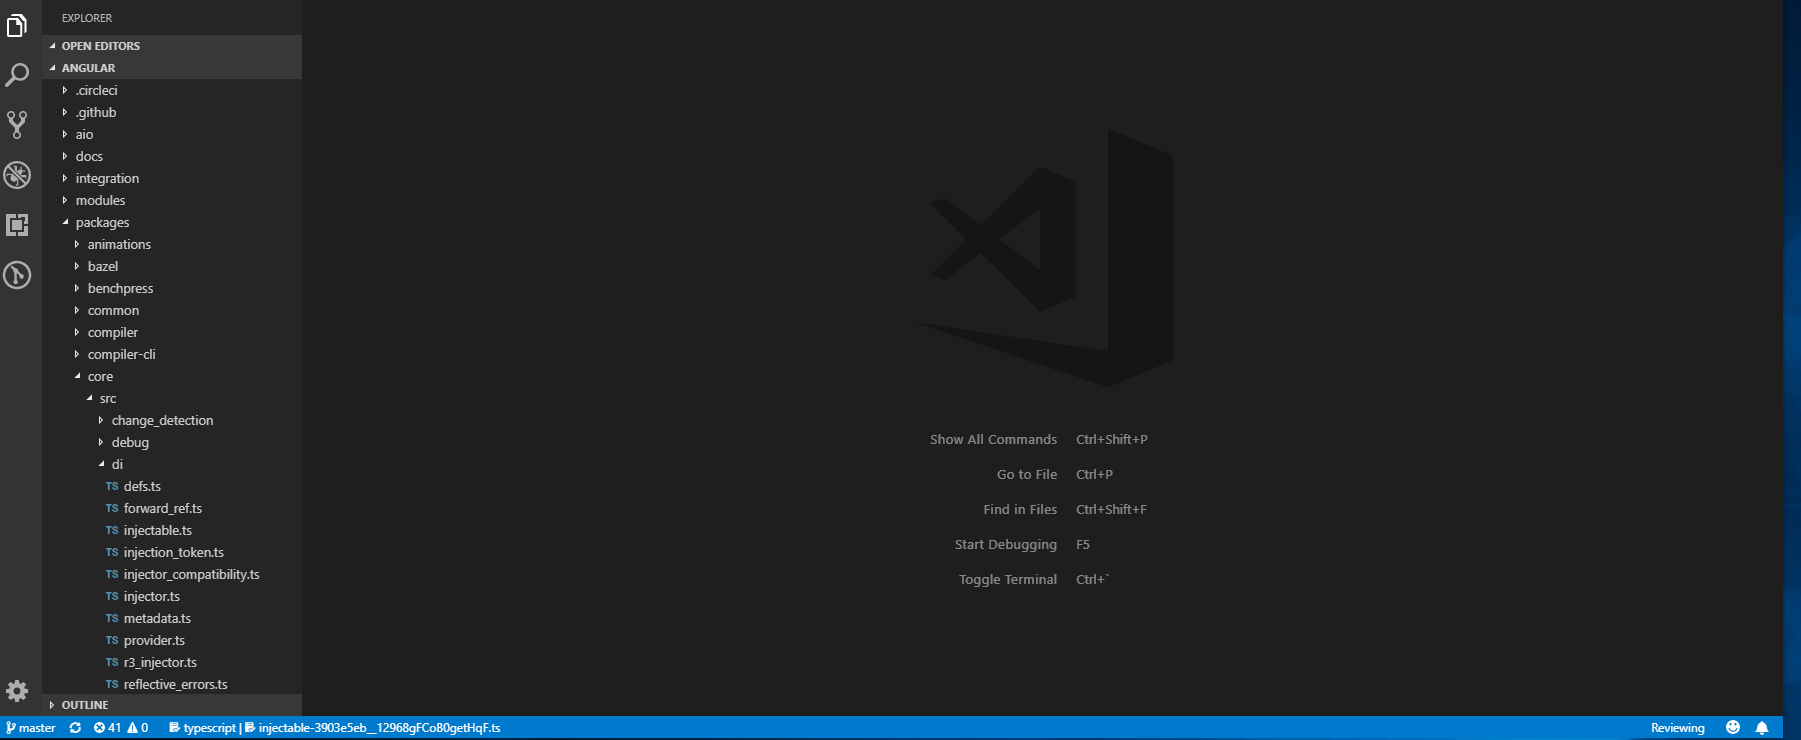Click Toggle Terminal hint text
This screenshot has width=1801, height=740.
[x=1008, y=579]
